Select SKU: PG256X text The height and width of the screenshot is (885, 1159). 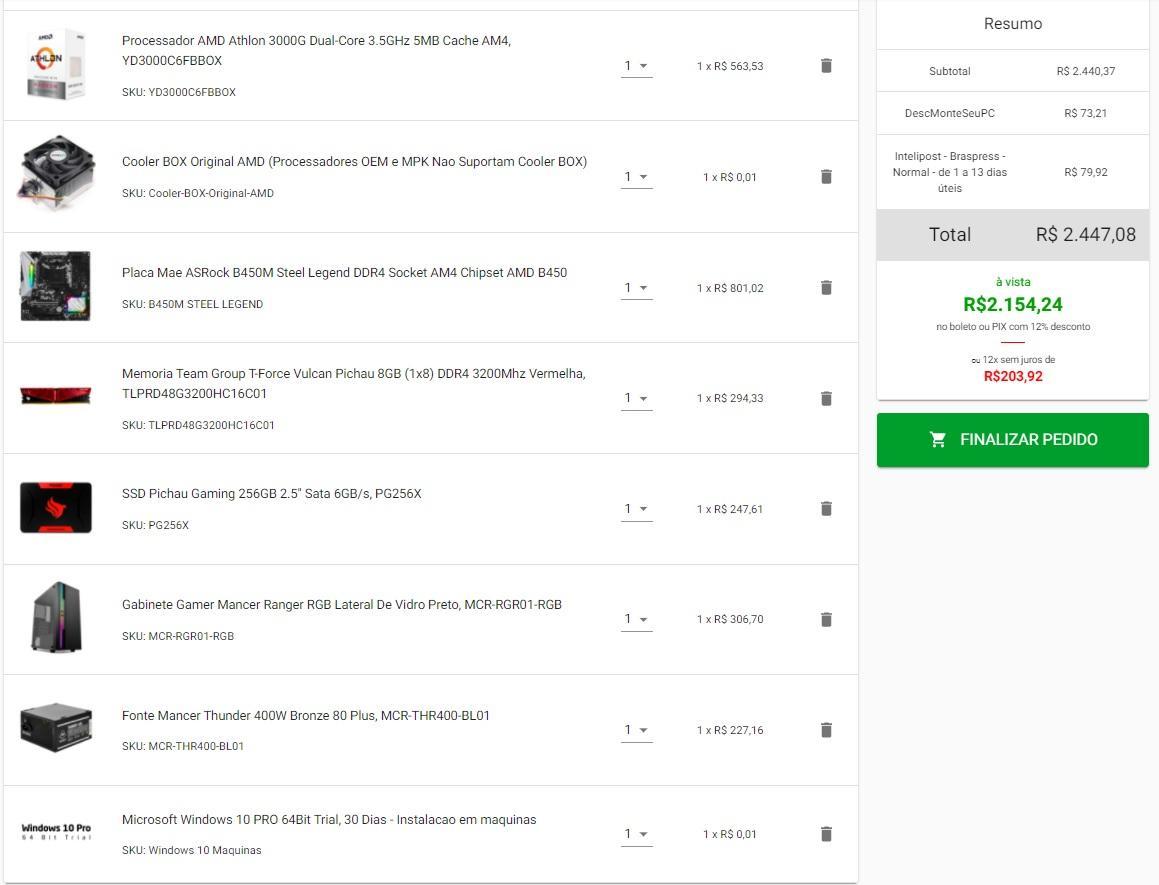pyautogui.click(x=155, y=525)
